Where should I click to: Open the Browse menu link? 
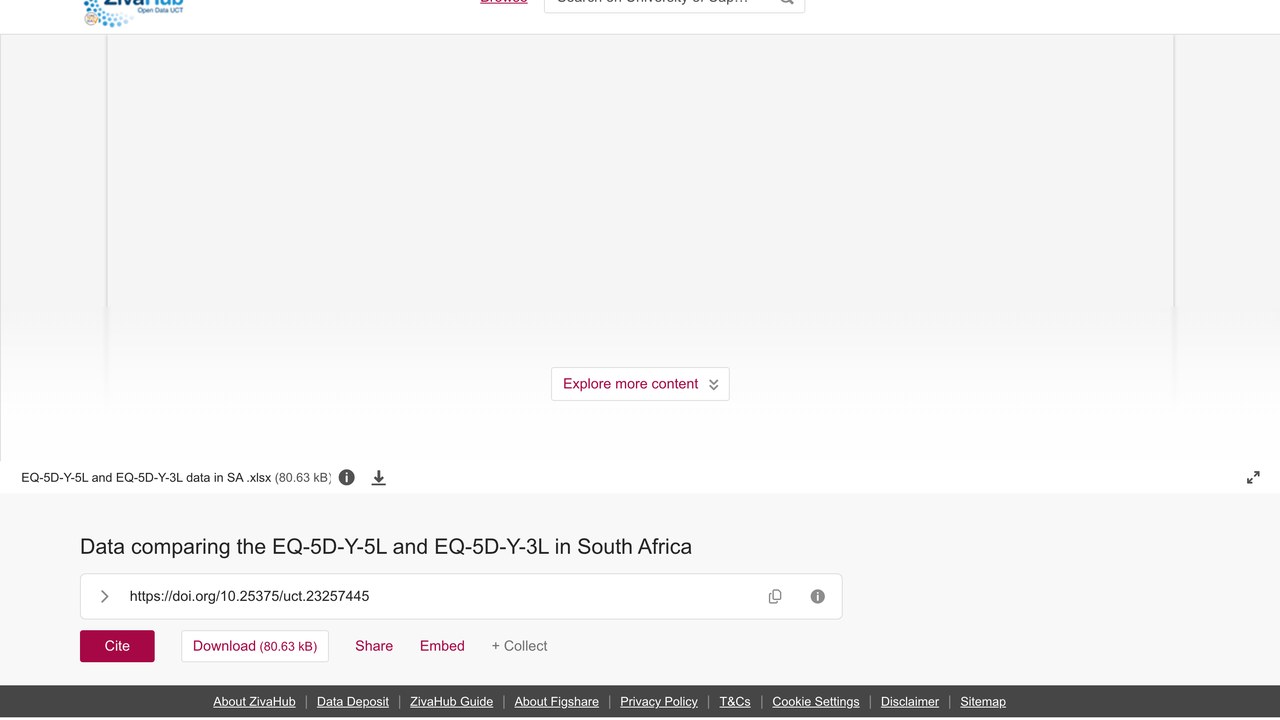point(504,3)
